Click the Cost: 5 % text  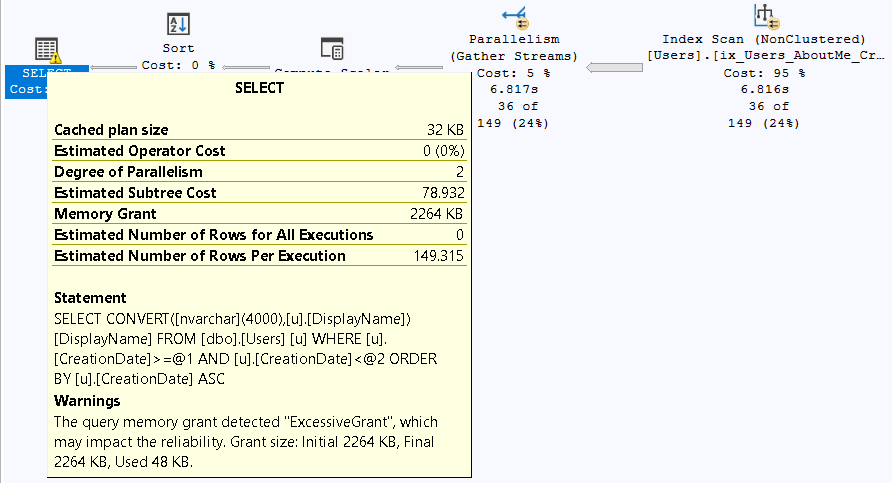pyautogui.click(x=513, y=73)
